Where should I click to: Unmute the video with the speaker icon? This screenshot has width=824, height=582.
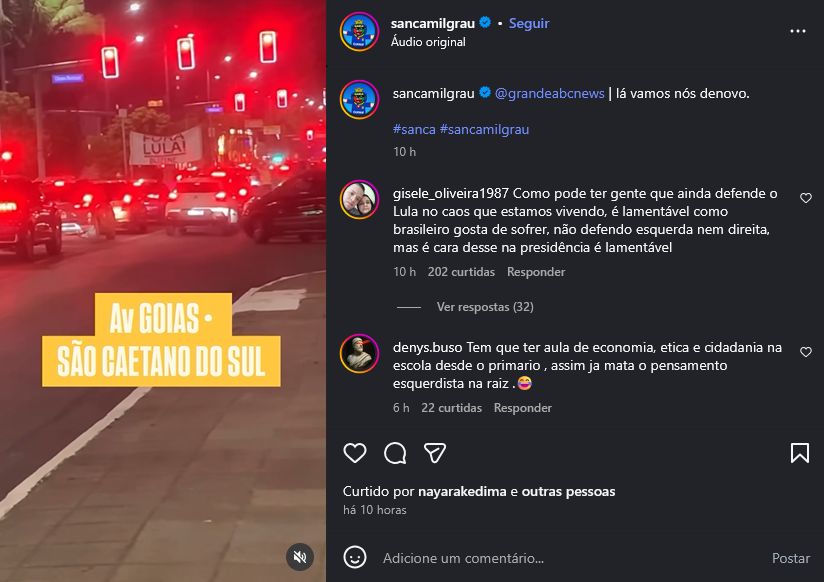300,557
